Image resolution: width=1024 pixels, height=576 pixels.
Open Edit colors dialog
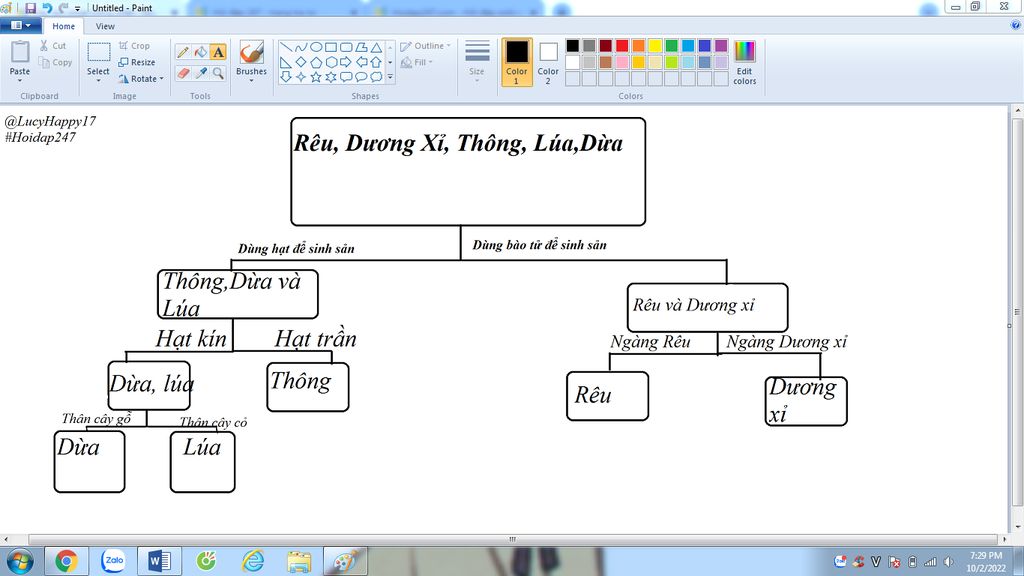pyautogui.click(x=744, y=63)
